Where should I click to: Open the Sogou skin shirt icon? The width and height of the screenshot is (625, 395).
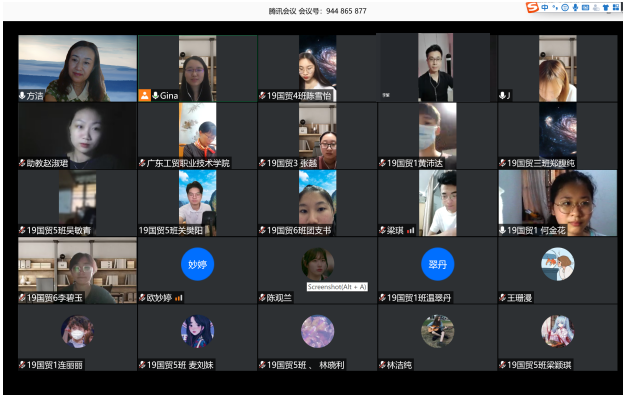tap(606, 8)
